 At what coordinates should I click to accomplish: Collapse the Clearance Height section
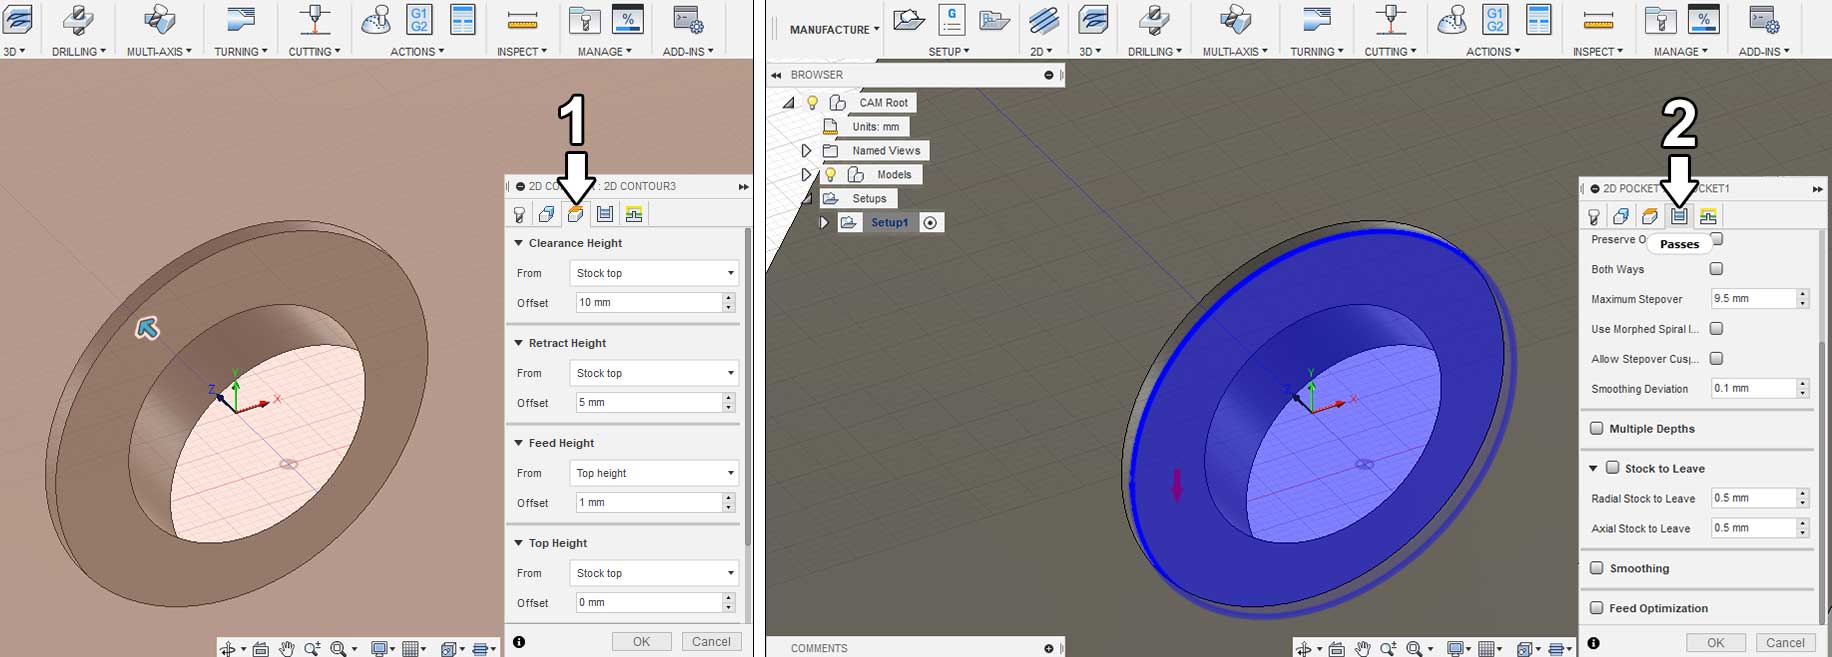pyautogui.click(x=518, y=243)
